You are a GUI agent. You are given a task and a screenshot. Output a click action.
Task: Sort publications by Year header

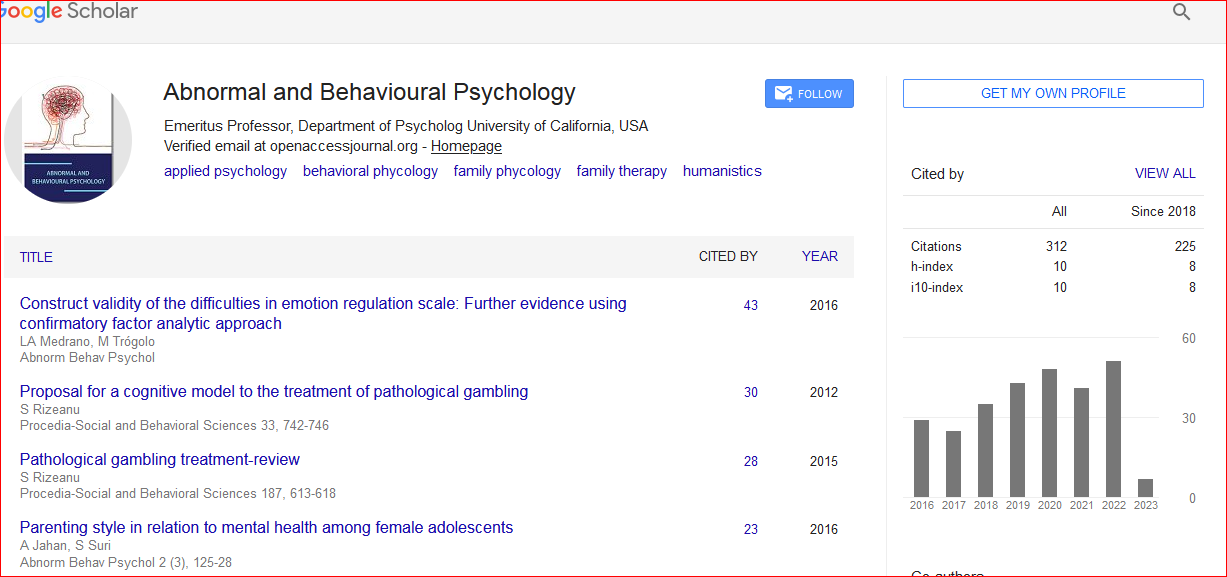819,256
